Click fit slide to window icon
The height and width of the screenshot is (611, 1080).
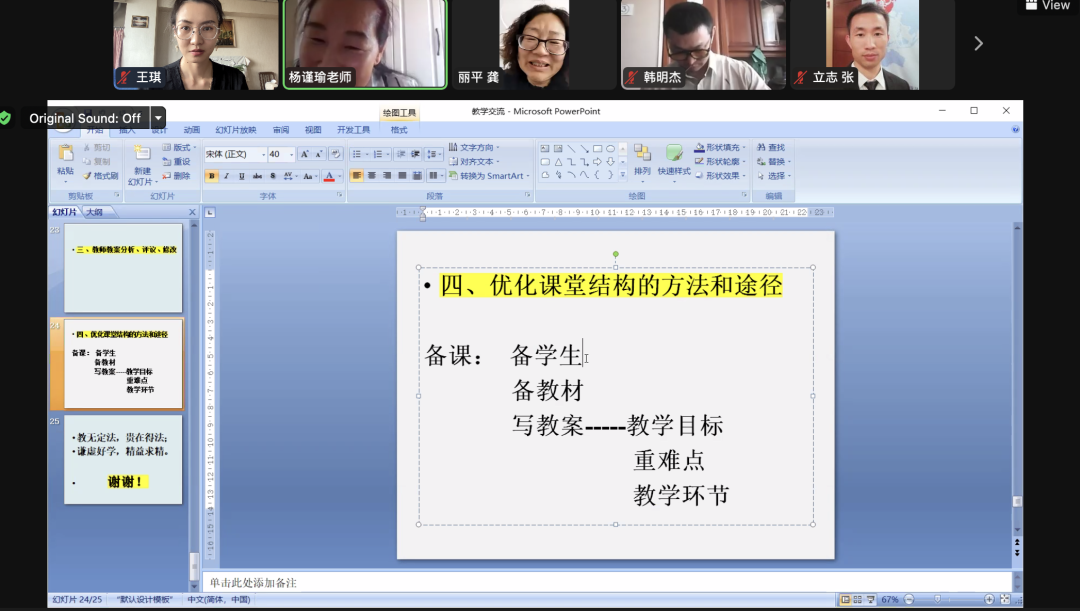pyautogui.click(x=1005, y=600)
